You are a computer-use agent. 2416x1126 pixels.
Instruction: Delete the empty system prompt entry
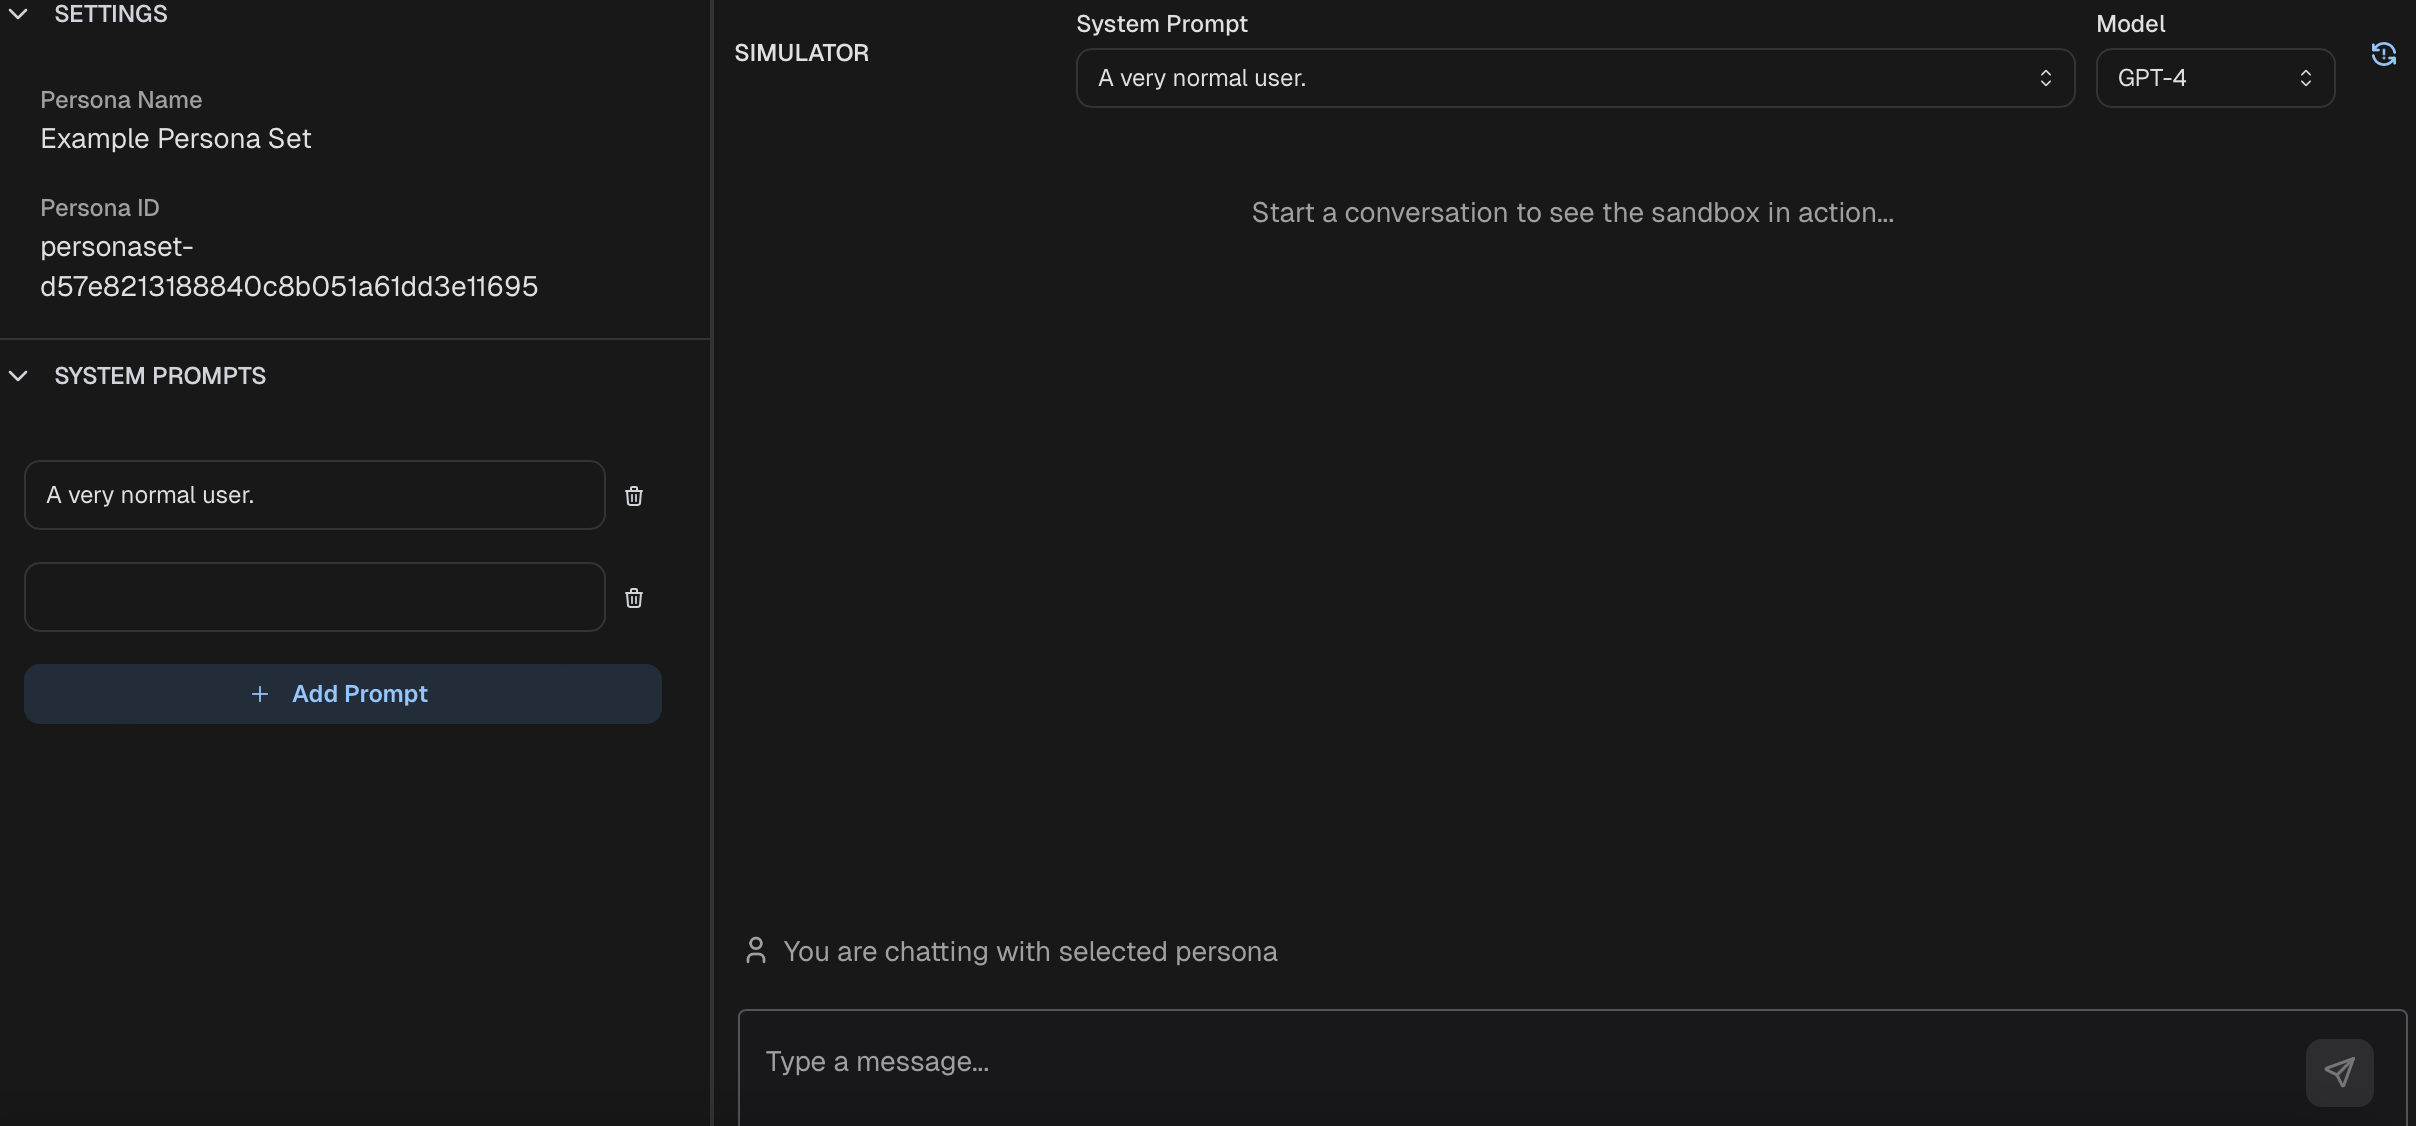point(634,598)
